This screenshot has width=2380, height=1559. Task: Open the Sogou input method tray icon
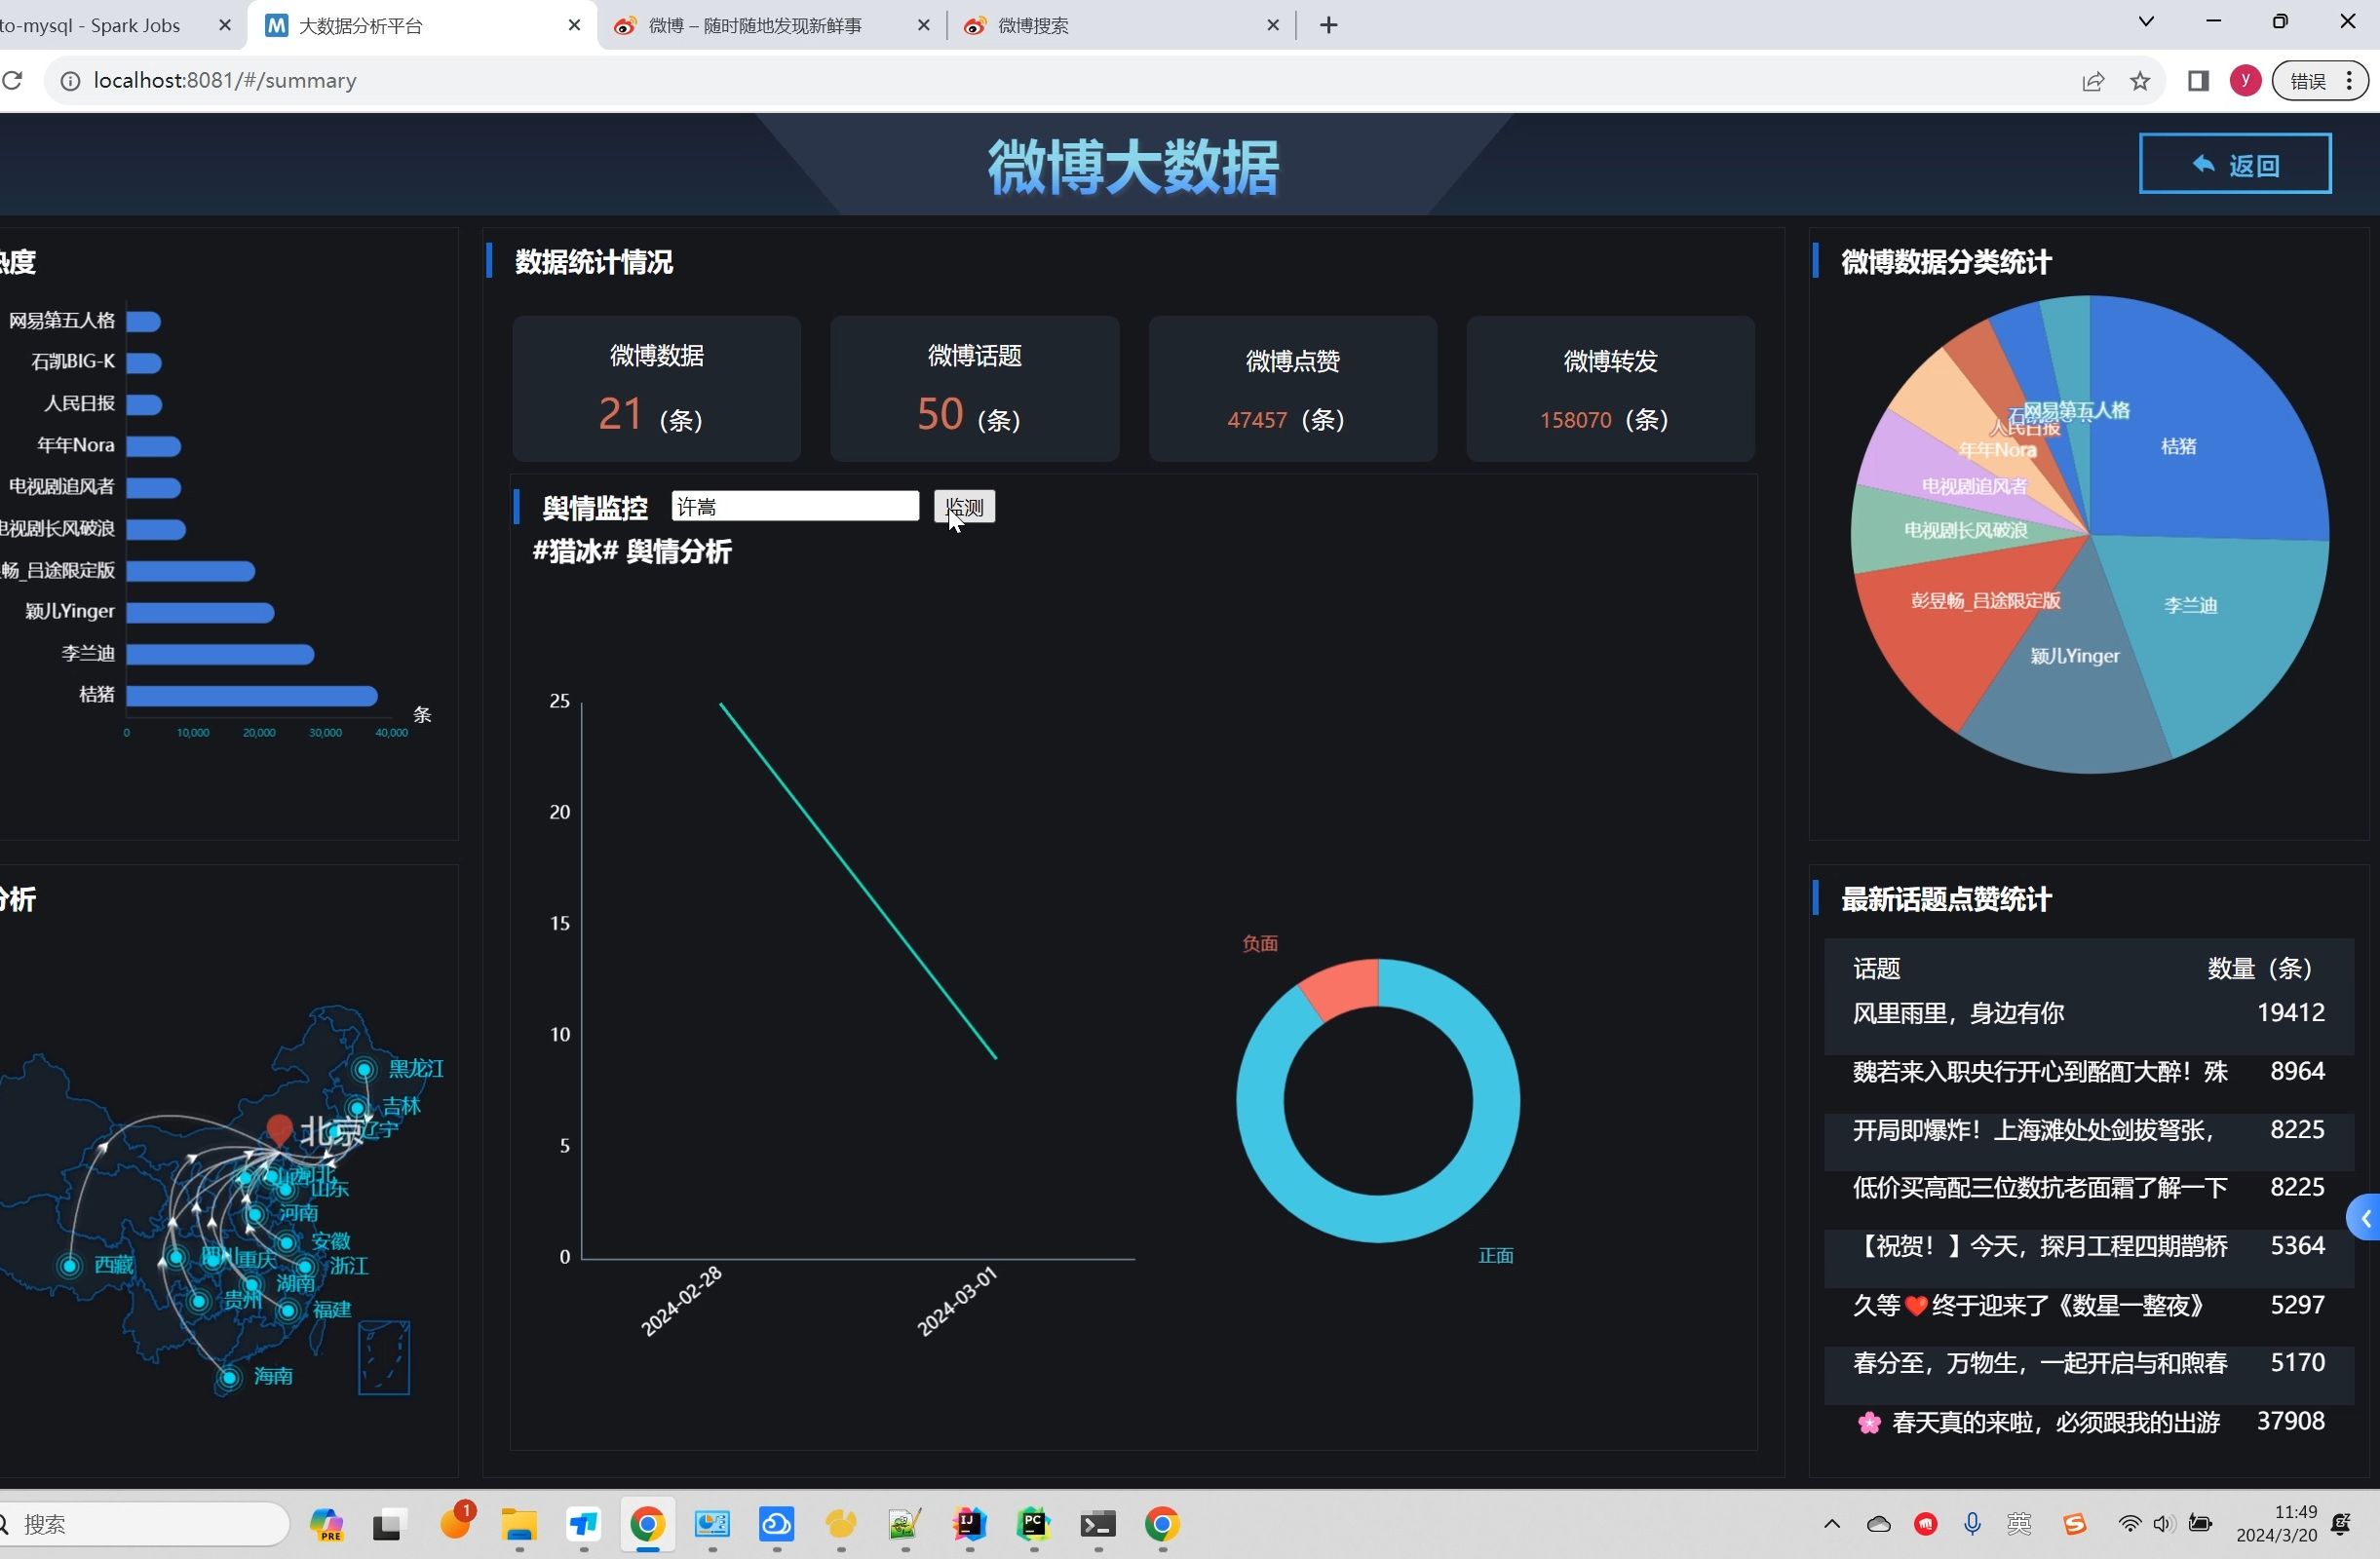point(2075,1524)
